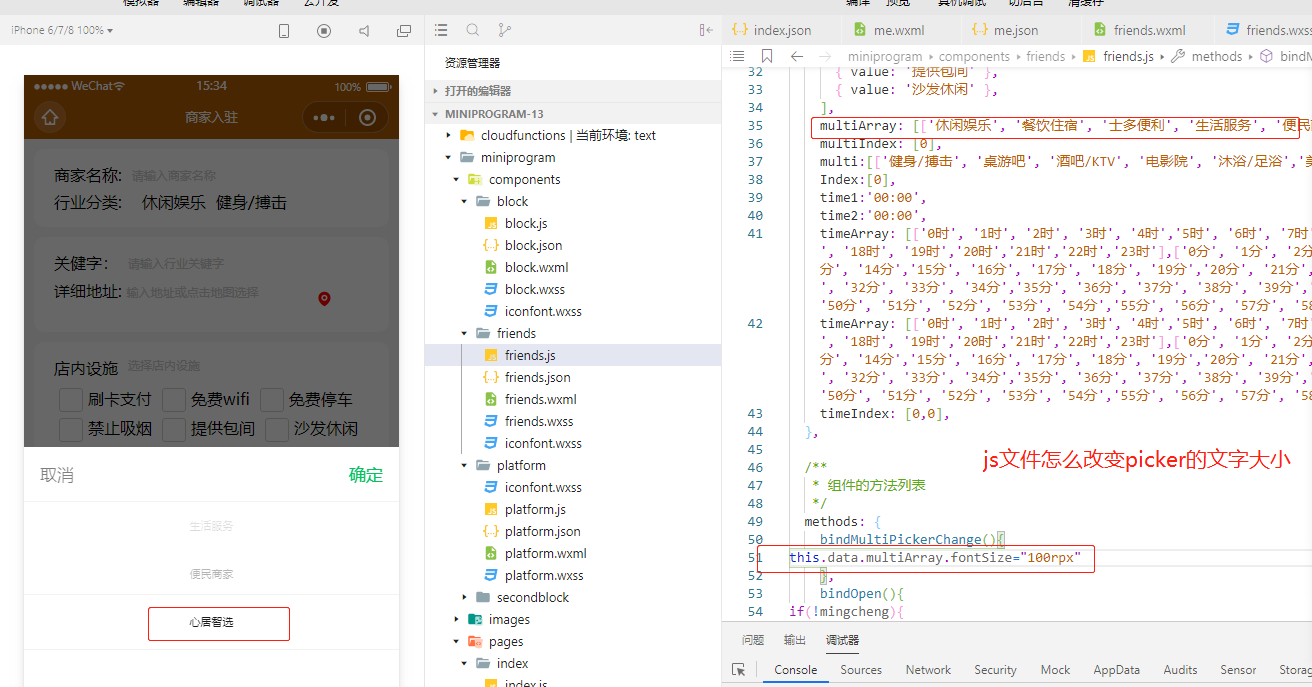
Task: Switch to 问题 panel tab
Action: [753, 640]
